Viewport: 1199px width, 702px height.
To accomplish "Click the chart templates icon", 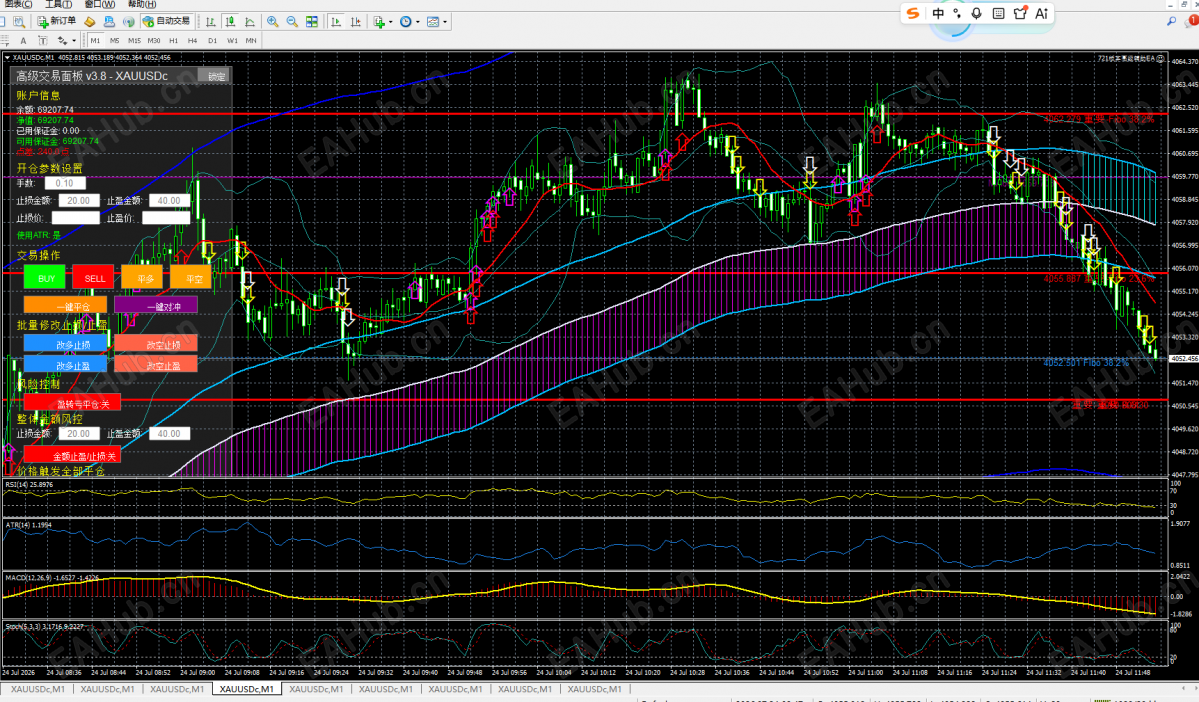I will [x=433, y=21].
